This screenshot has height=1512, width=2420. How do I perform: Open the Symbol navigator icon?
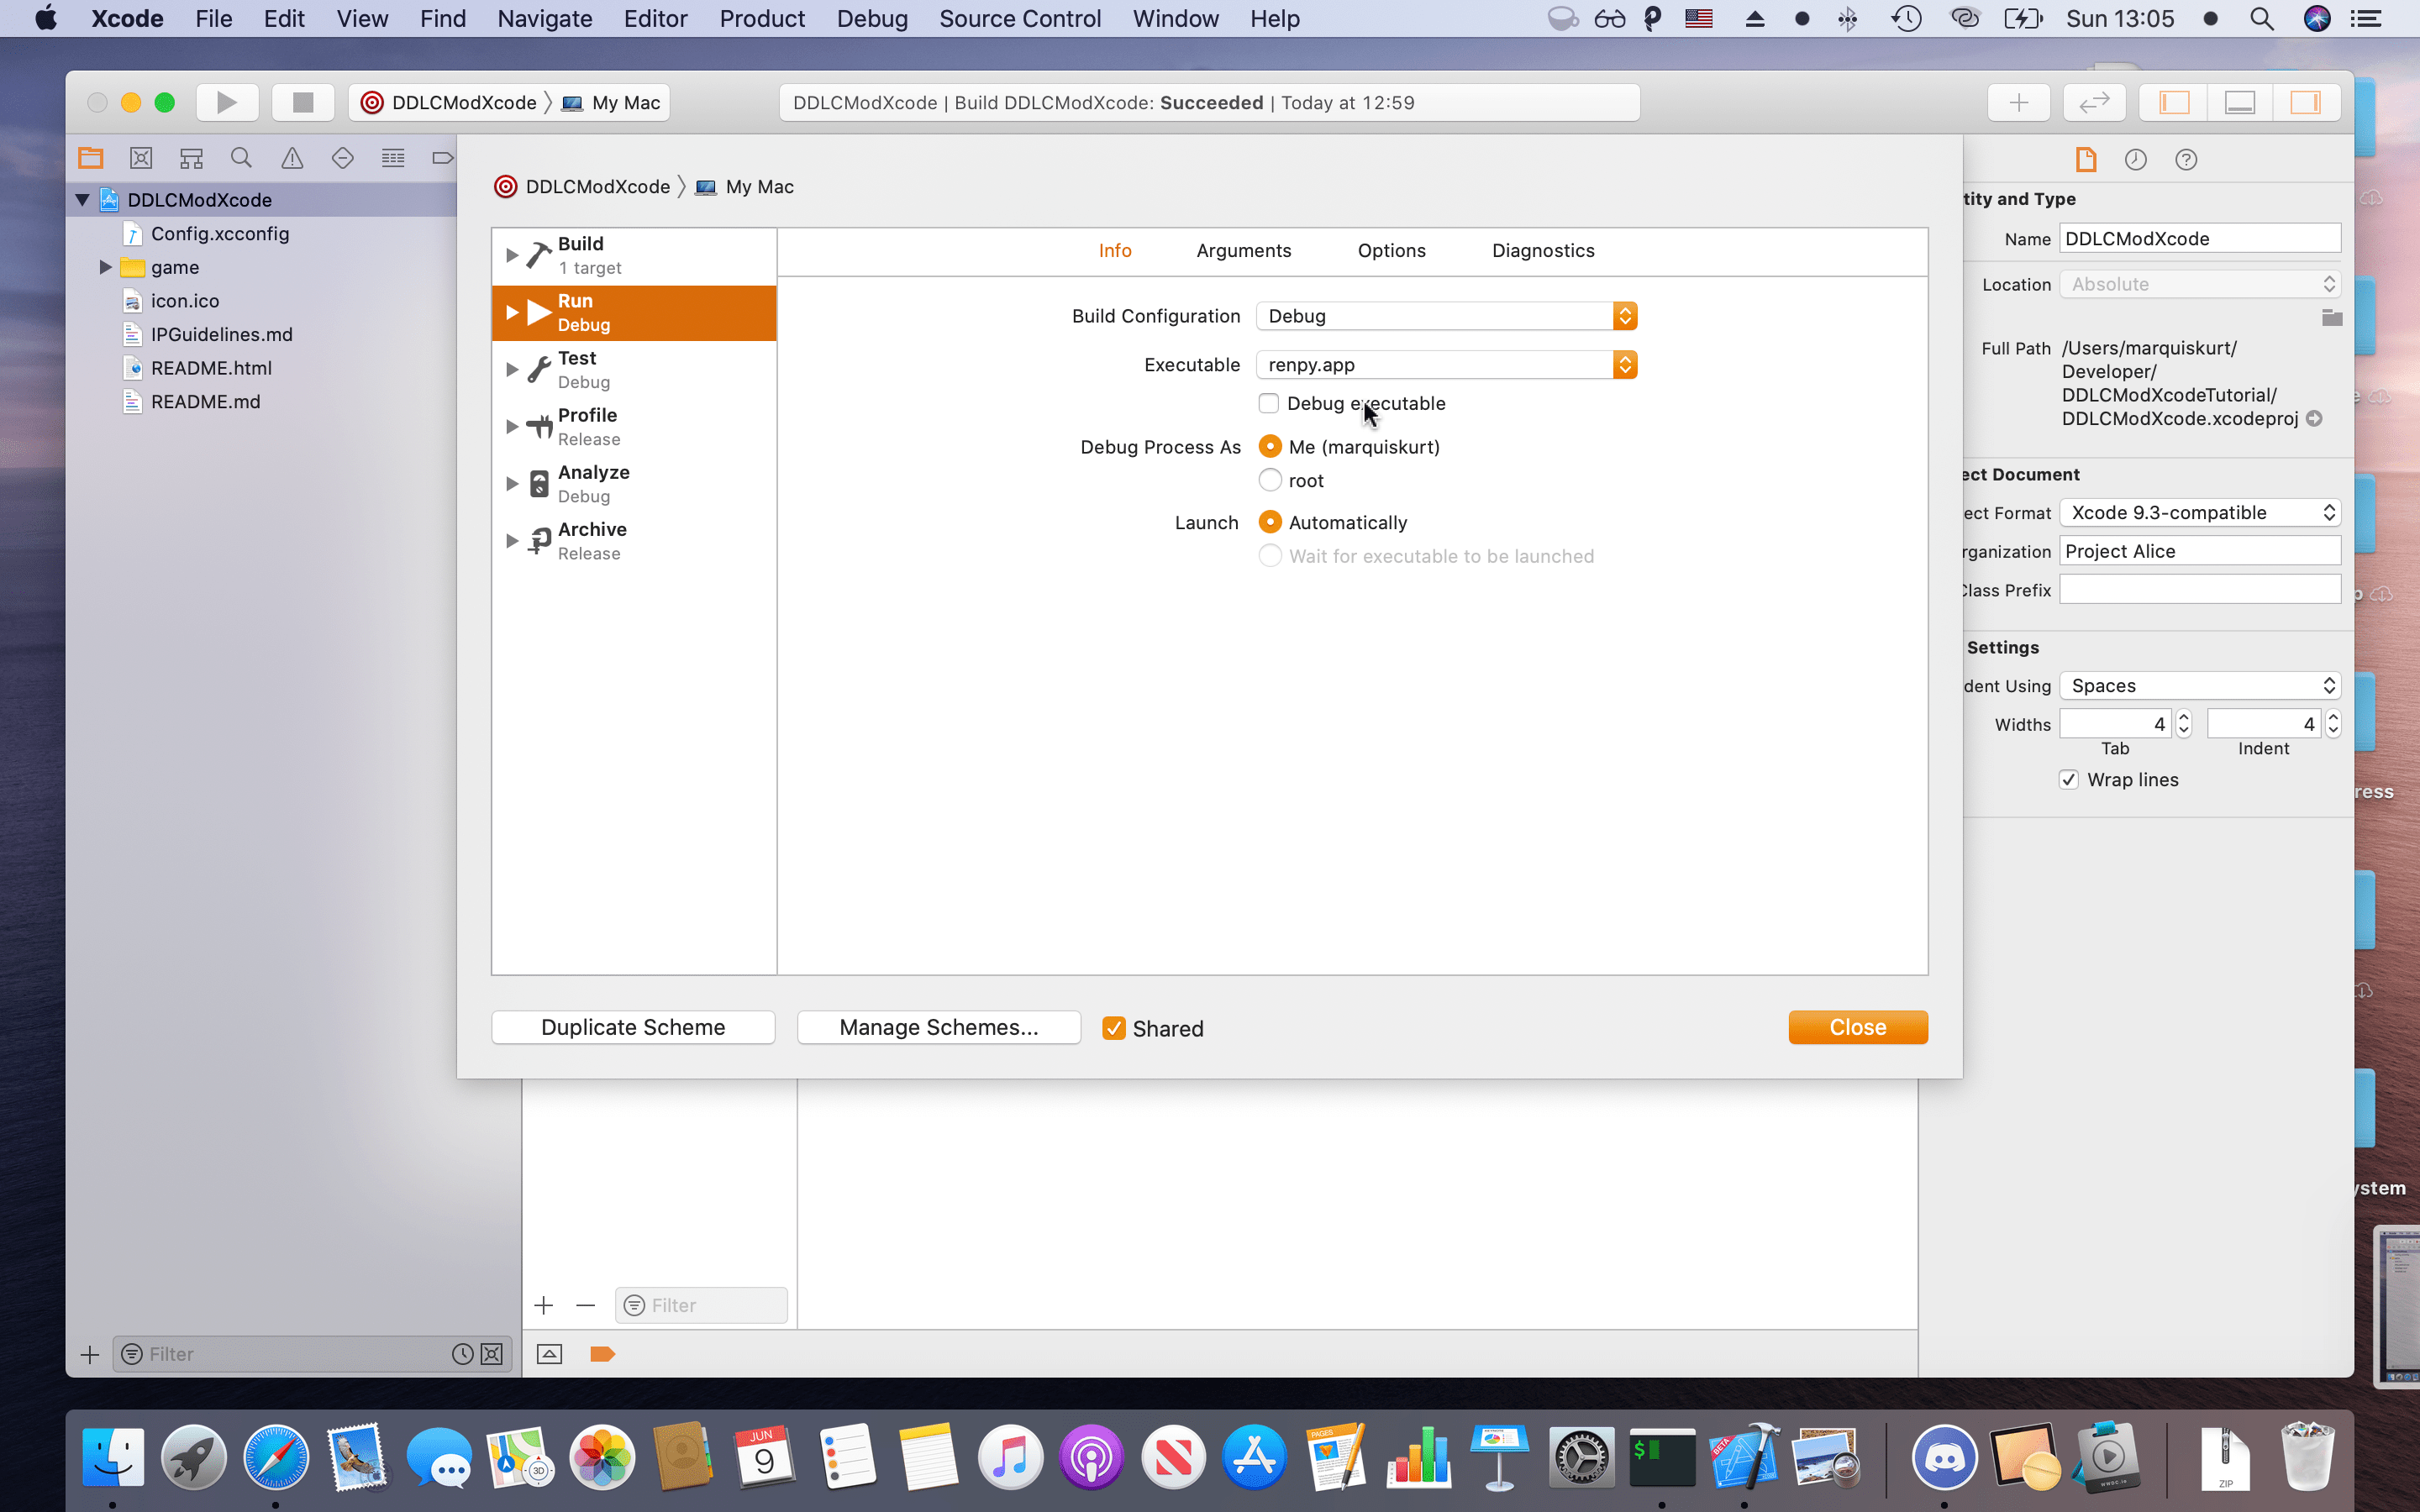tap(191, 158)
